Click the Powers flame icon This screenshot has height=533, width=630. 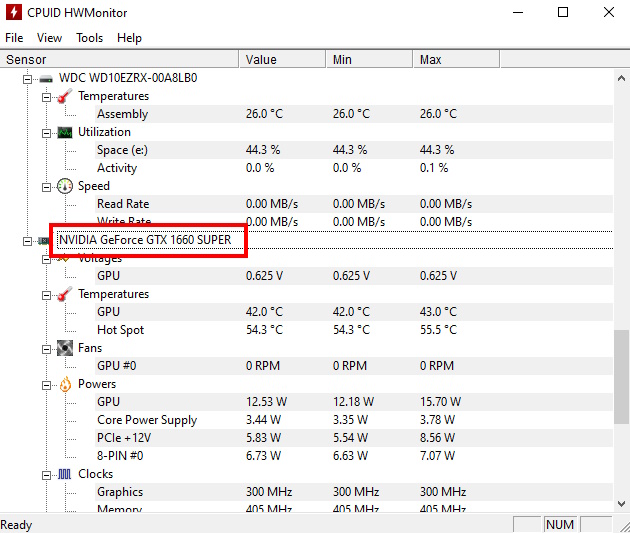(x=65, y=384)
